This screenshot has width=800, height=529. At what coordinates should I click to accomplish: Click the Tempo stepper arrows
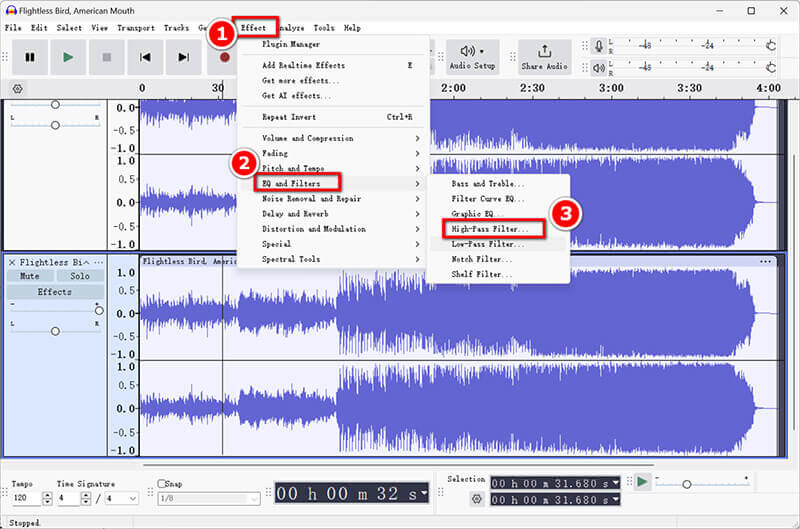[x=47, y=498]
